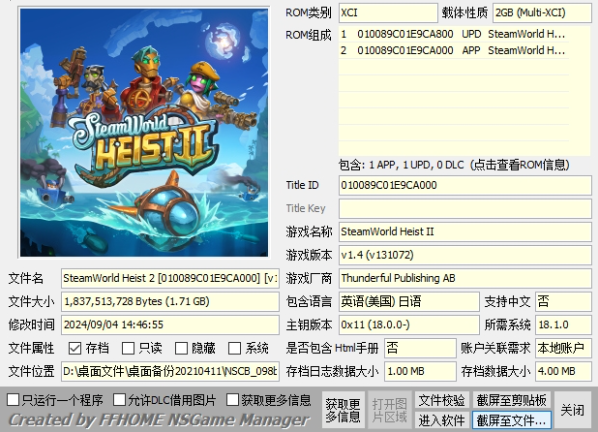Click the 文件位置 path field

click(170, 371)
